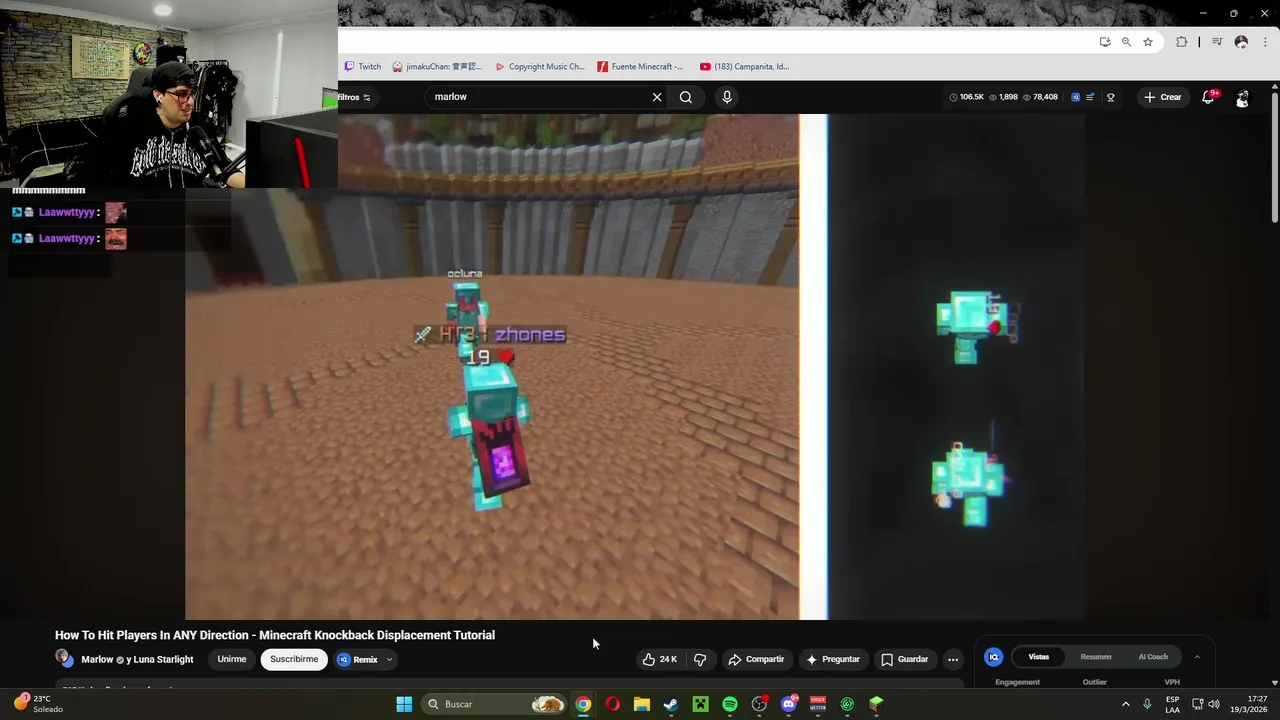Click the vidIQ logo in the side panel
The image size is (1280, 720).
(x=993, y=657)
